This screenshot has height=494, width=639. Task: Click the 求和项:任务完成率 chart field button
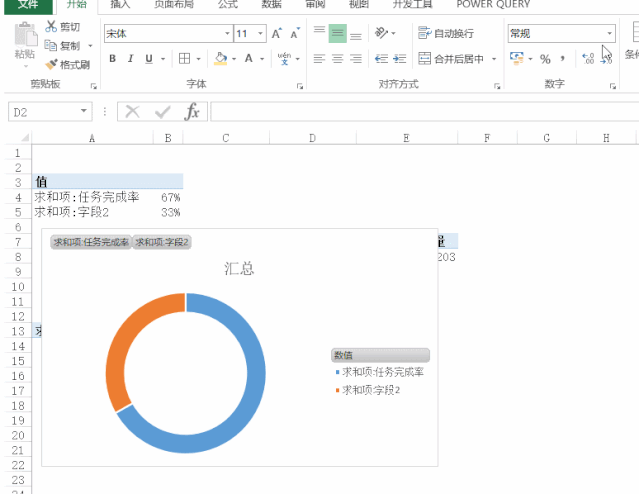[x=91, y=242]
